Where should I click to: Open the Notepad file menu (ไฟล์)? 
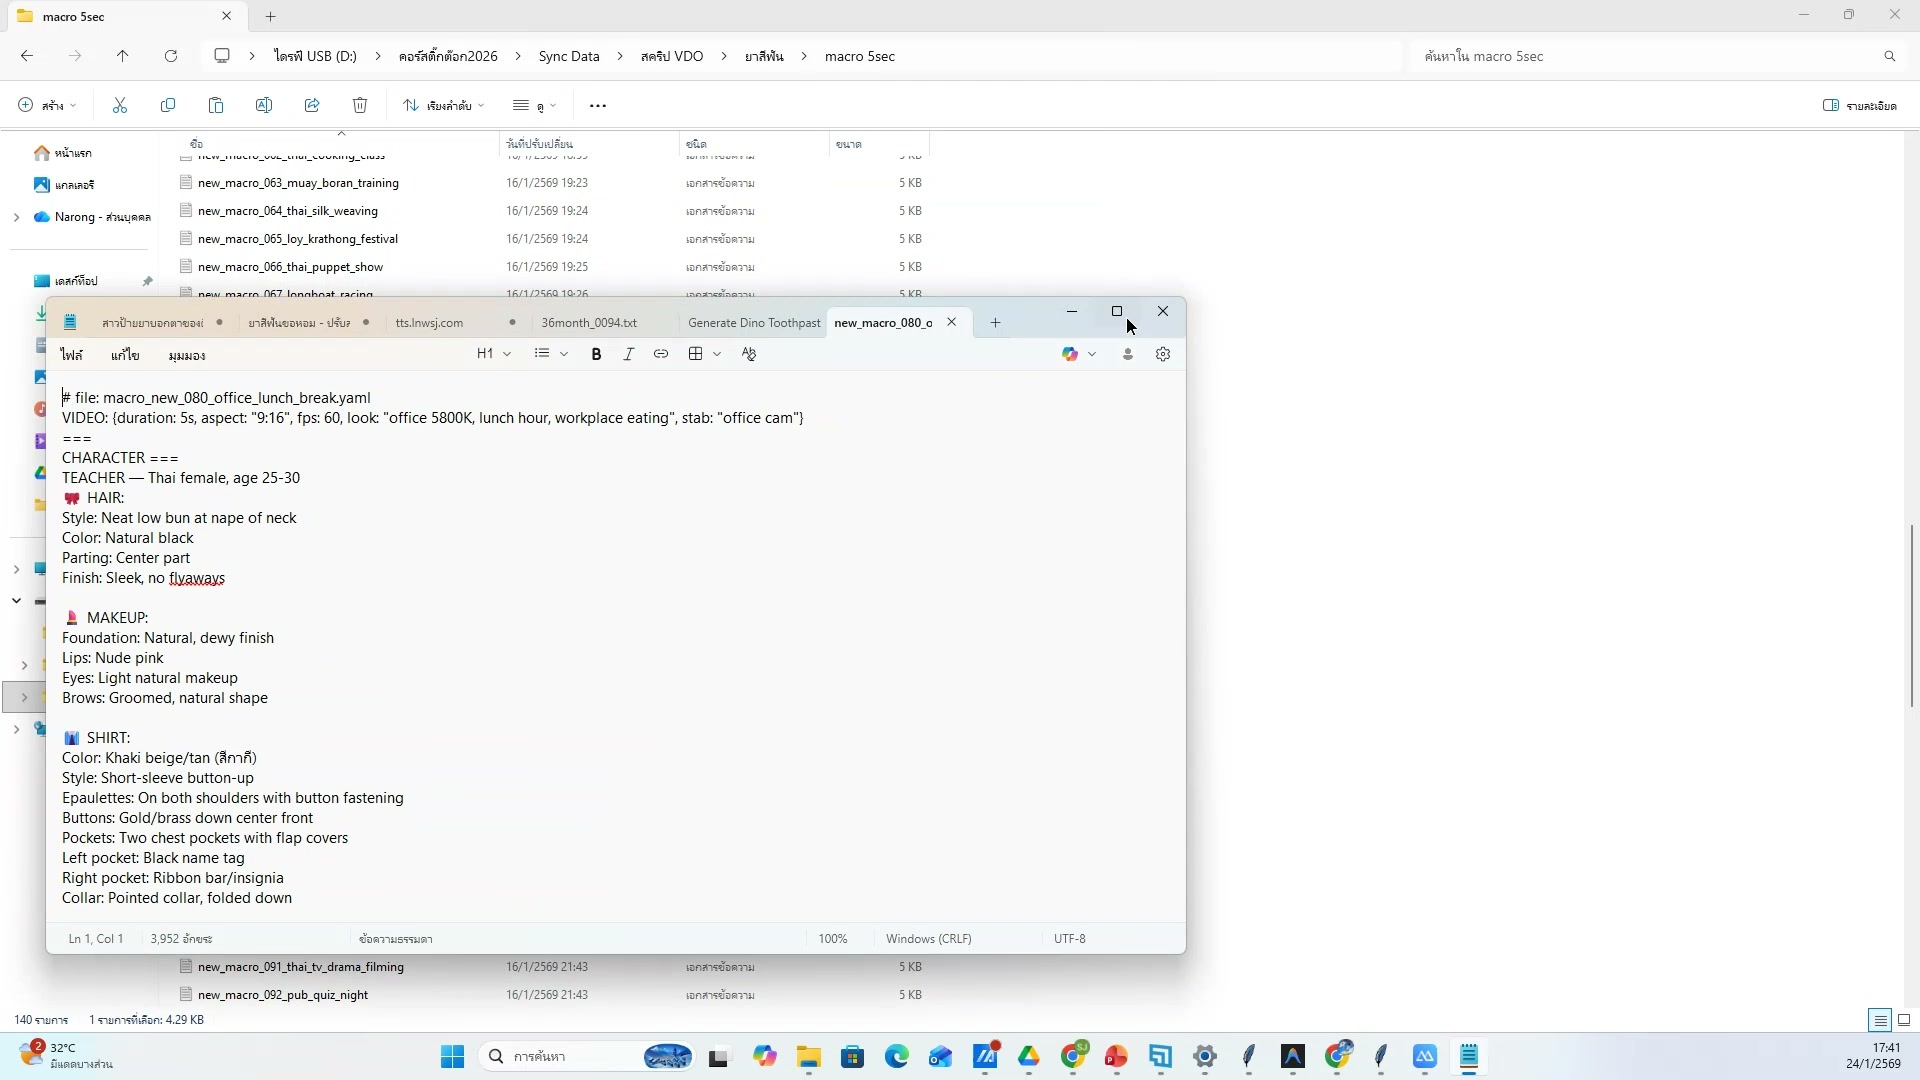point(71,355)
